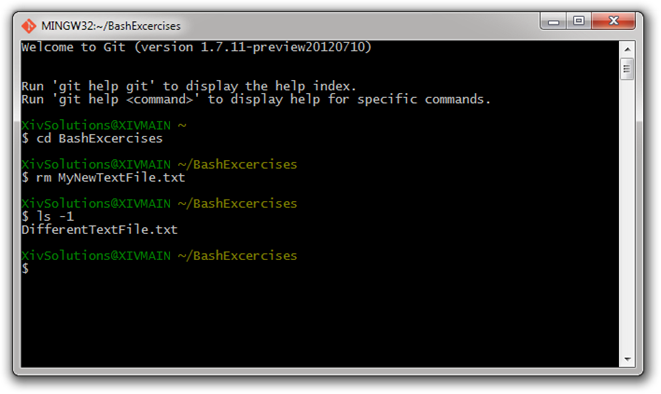Click the last empty $ prompt line

point(25,268)
